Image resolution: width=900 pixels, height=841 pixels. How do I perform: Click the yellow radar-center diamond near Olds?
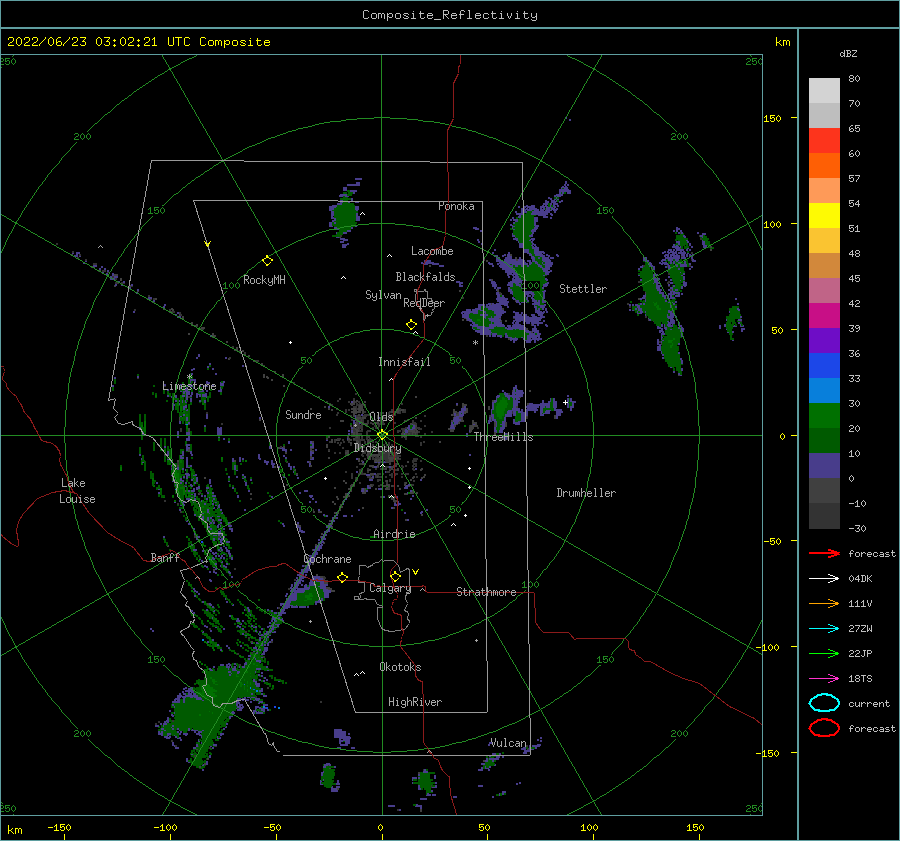(x=382, y=435)
